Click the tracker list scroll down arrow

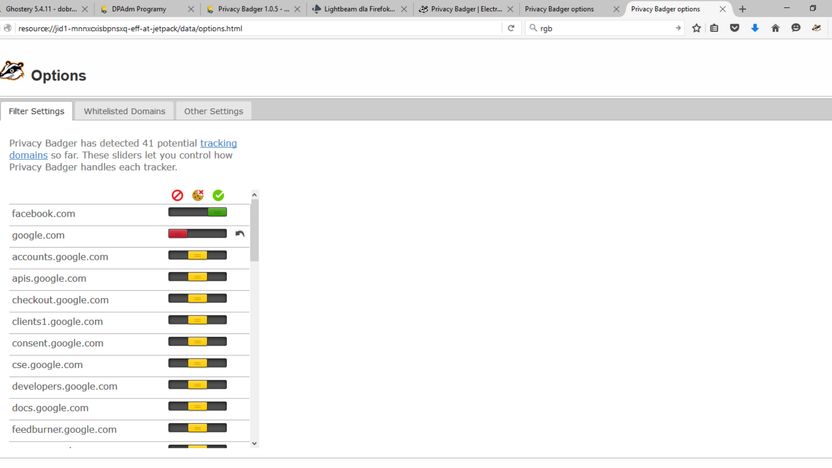(254, 443)
